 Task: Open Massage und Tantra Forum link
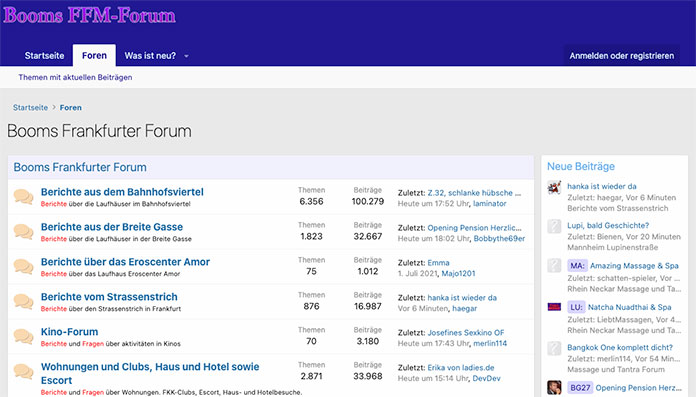pos(616,369)
